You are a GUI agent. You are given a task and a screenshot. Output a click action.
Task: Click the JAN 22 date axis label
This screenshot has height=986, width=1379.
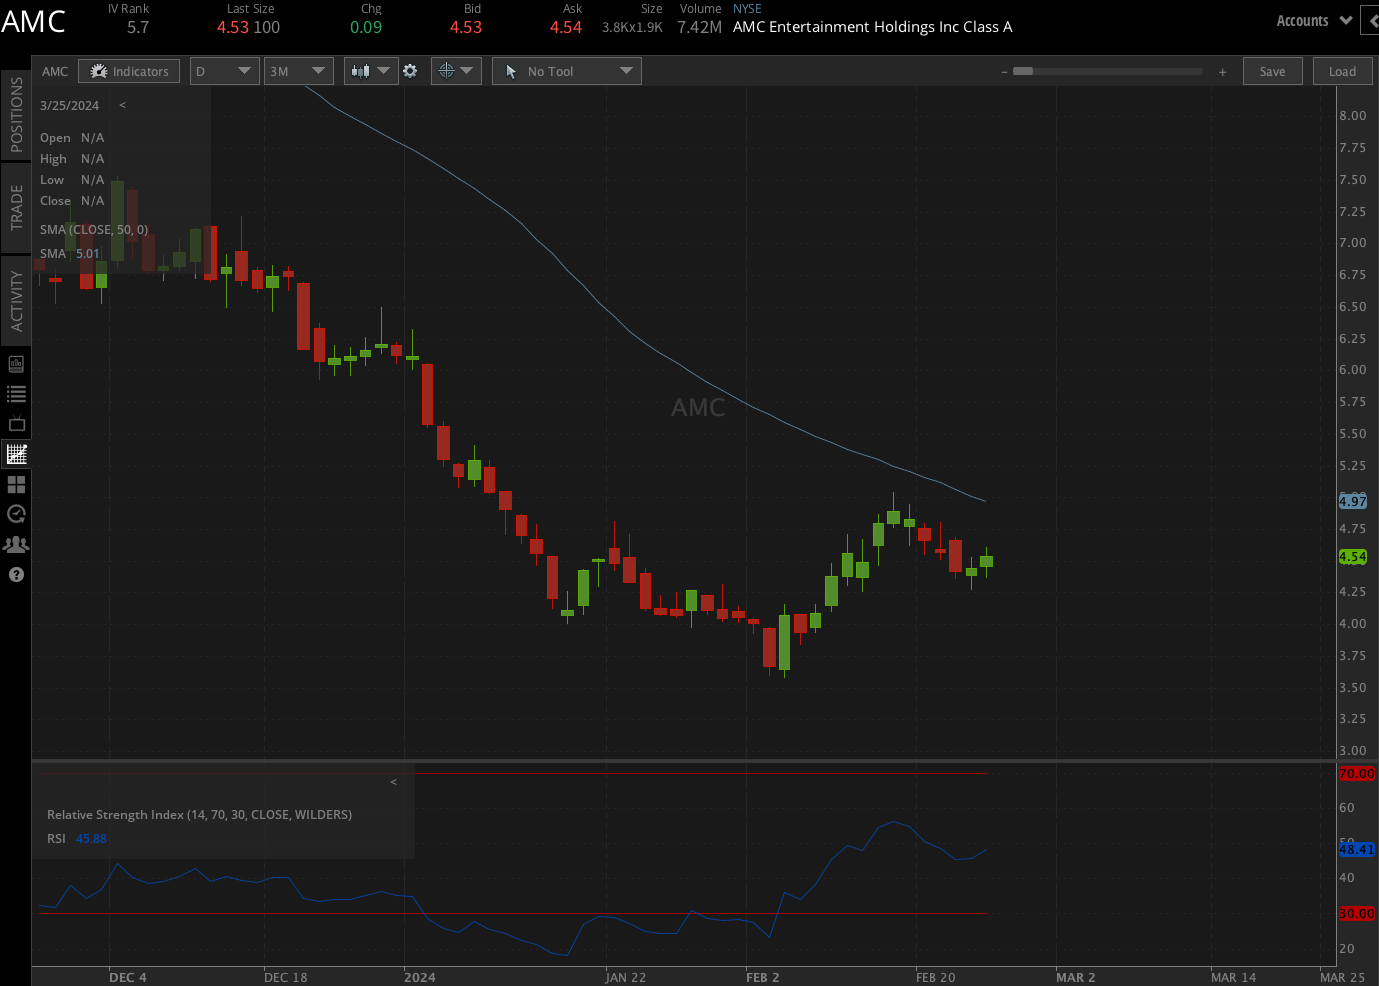626,977
